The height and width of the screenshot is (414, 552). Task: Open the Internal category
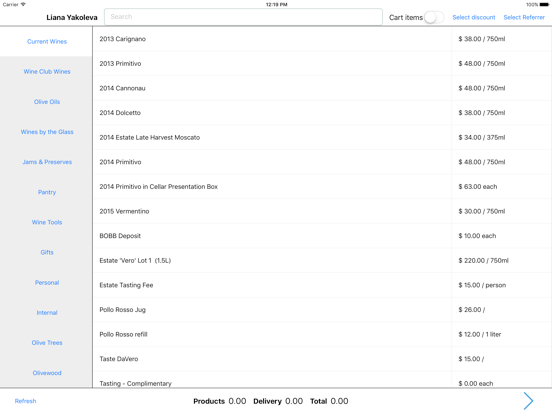point(47,313)
